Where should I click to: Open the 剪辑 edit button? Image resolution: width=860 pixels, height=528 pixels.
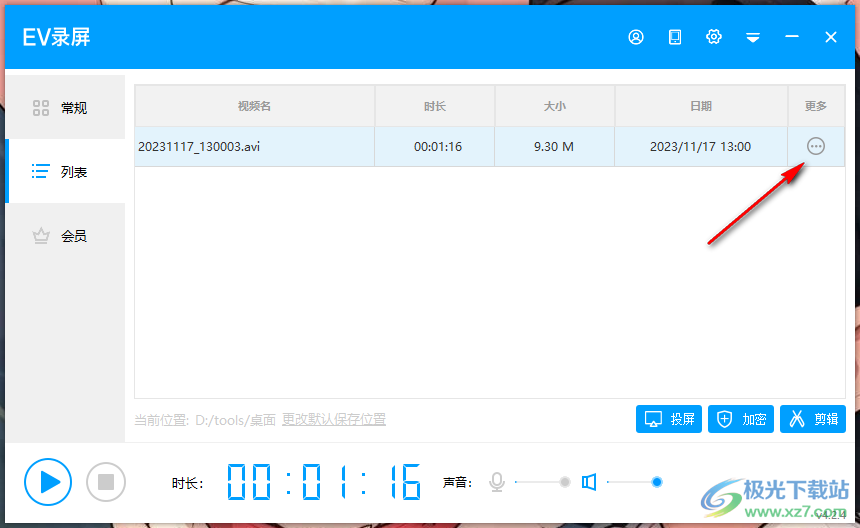click(813, 419)
